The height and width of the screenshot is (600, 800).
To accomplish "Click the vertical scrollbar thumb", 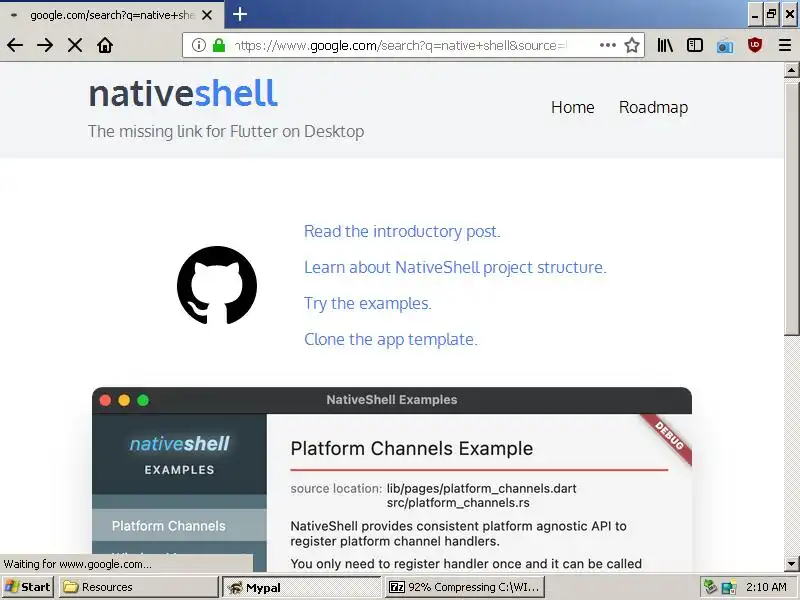I will (x=791, y=207).
